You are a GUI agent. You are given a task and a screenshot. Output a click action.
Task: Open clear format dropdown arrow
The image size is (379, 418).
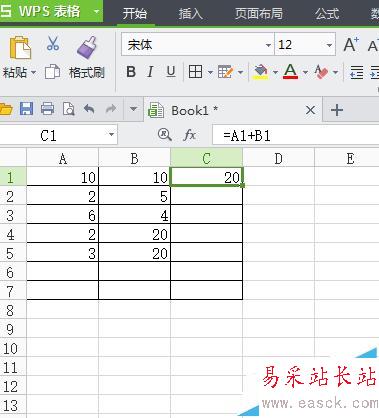(x=335, y=72)
